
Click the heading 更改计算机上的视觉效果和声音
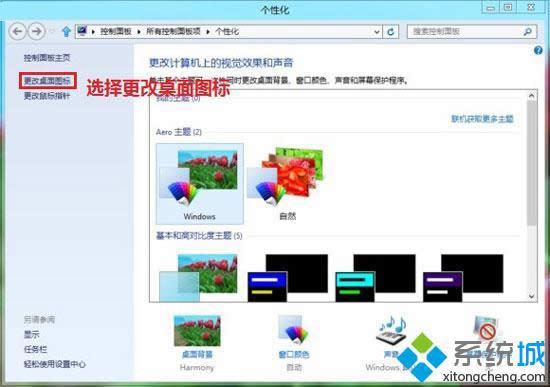[x=221, y=63]
